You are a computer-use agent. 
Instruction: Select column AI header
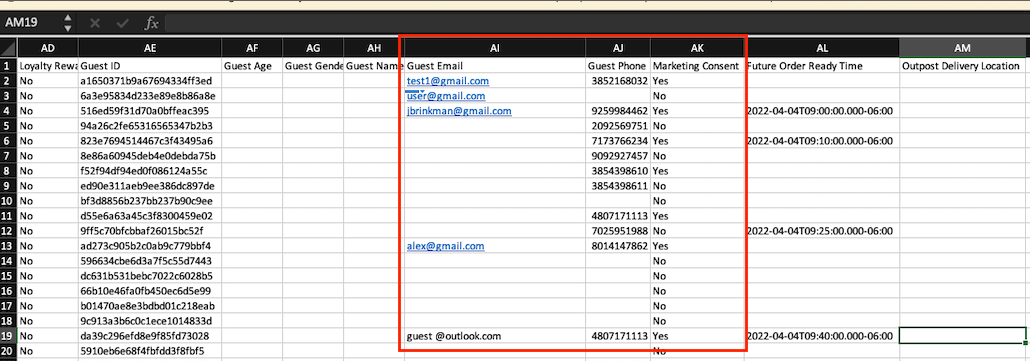(495, 48)
